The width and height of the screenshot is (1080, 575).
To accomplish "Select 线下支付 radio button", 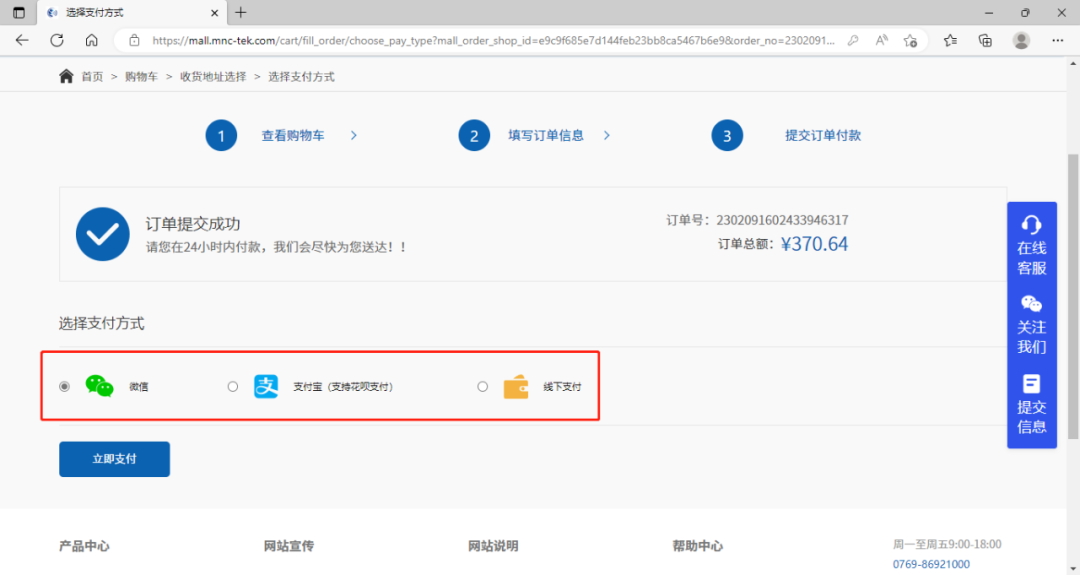I will [x=483, y=386].
